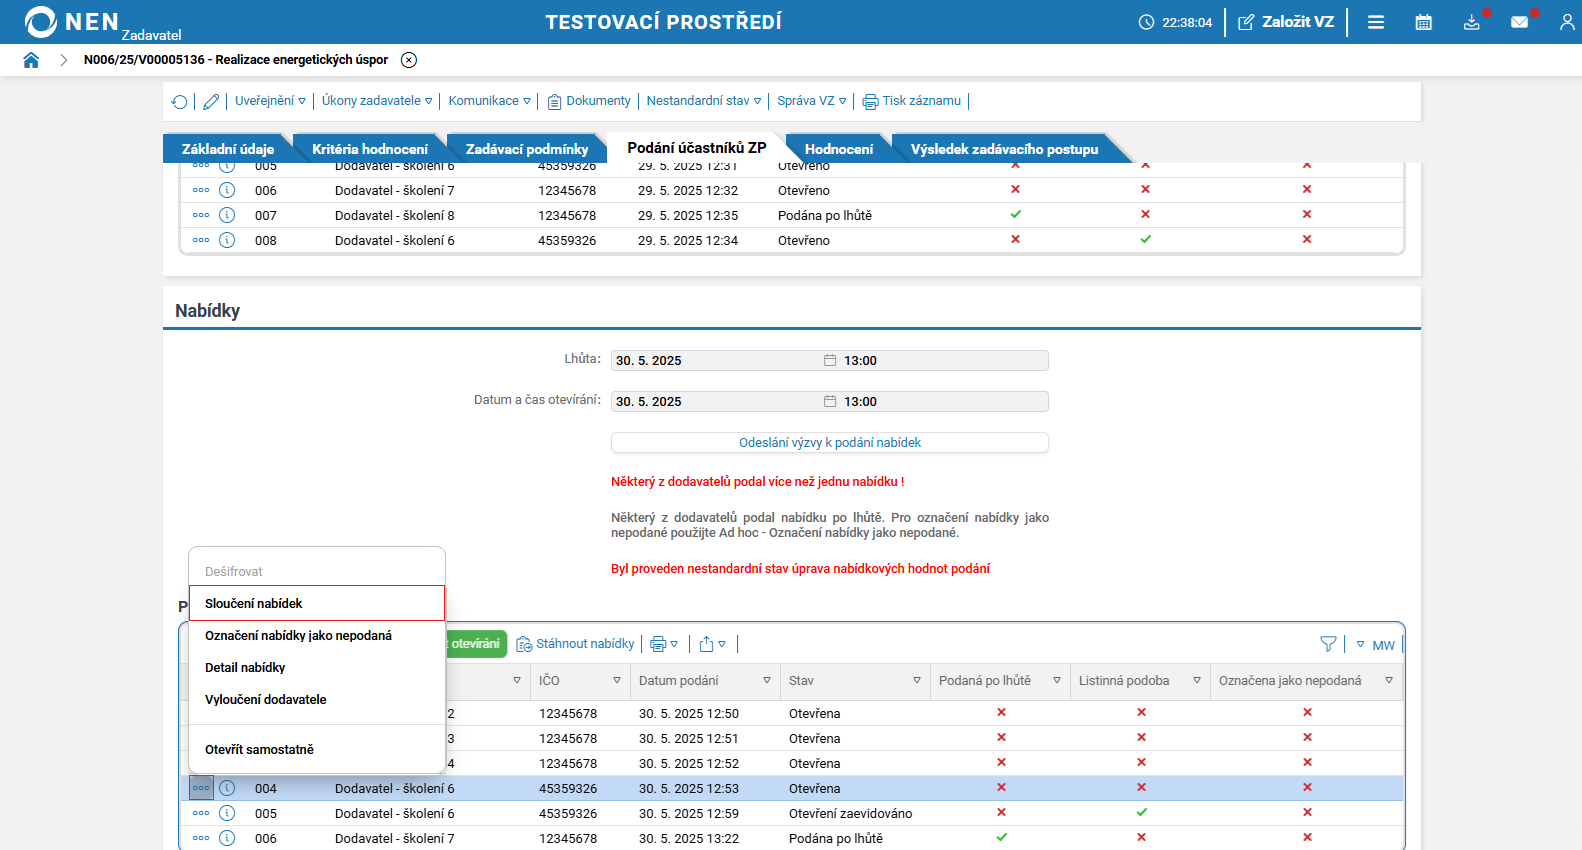1582x850 pixels.
Task: Select Sloučení nabídek from context menu
Action: pyautogui.click(x=254, y=604)
